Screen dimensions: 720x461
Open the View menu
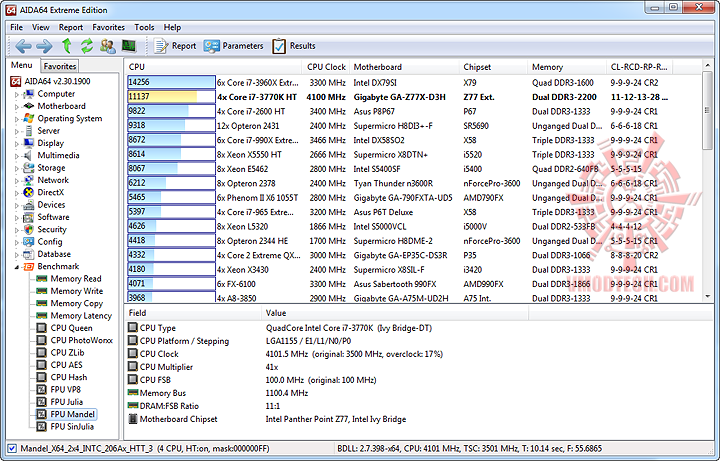pyautogui.click(x=40, y=28)
